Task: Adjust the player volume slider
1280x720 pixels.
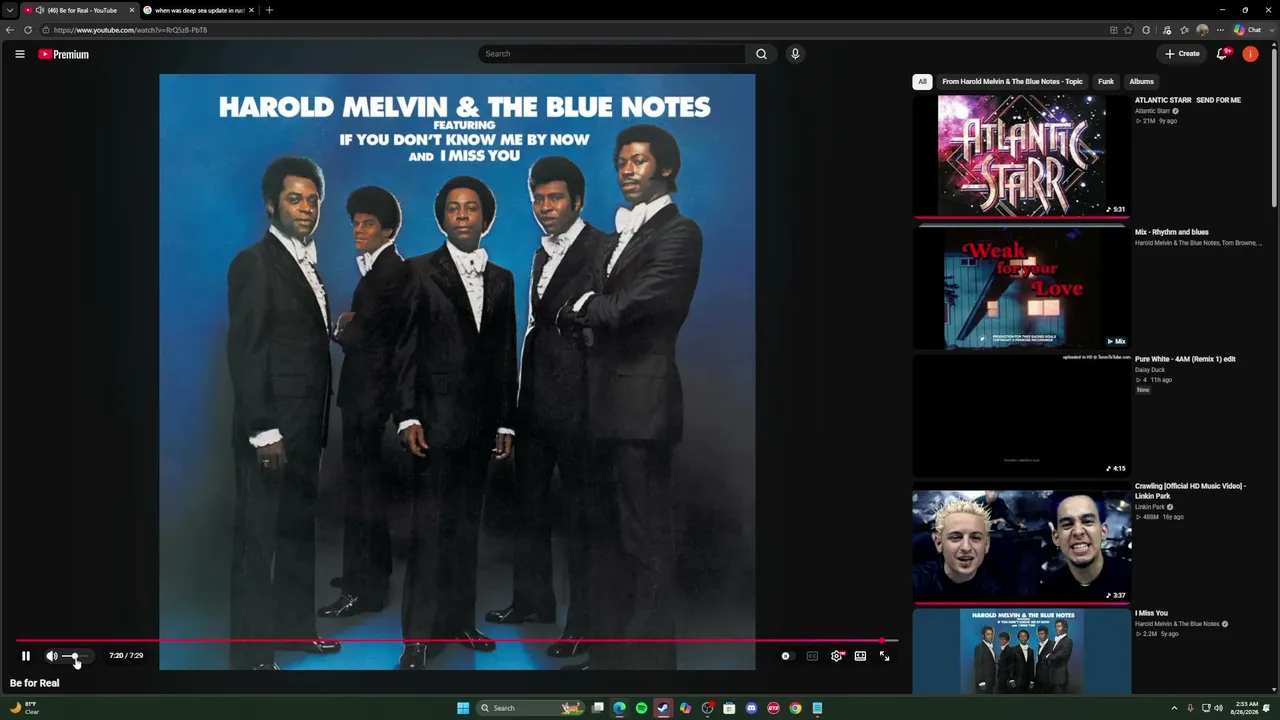Action: click(76, 656)
